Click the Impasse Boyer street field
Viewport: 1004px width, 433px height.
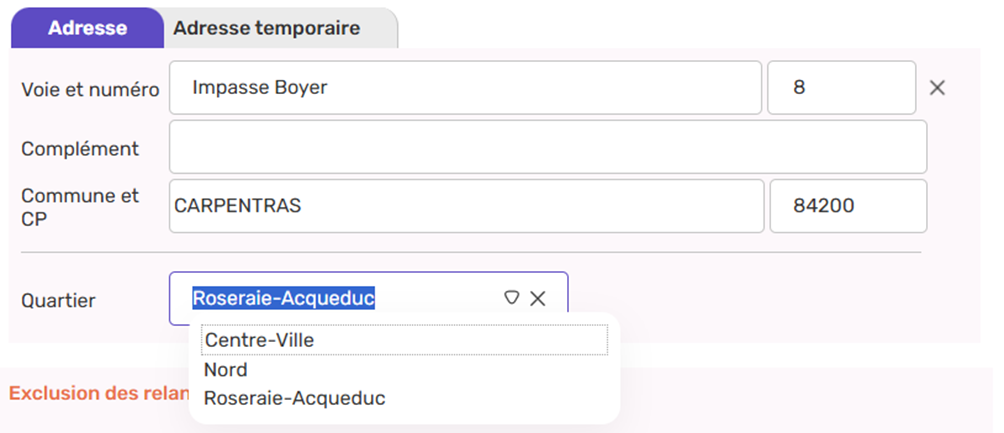click(x=465, y=88)
